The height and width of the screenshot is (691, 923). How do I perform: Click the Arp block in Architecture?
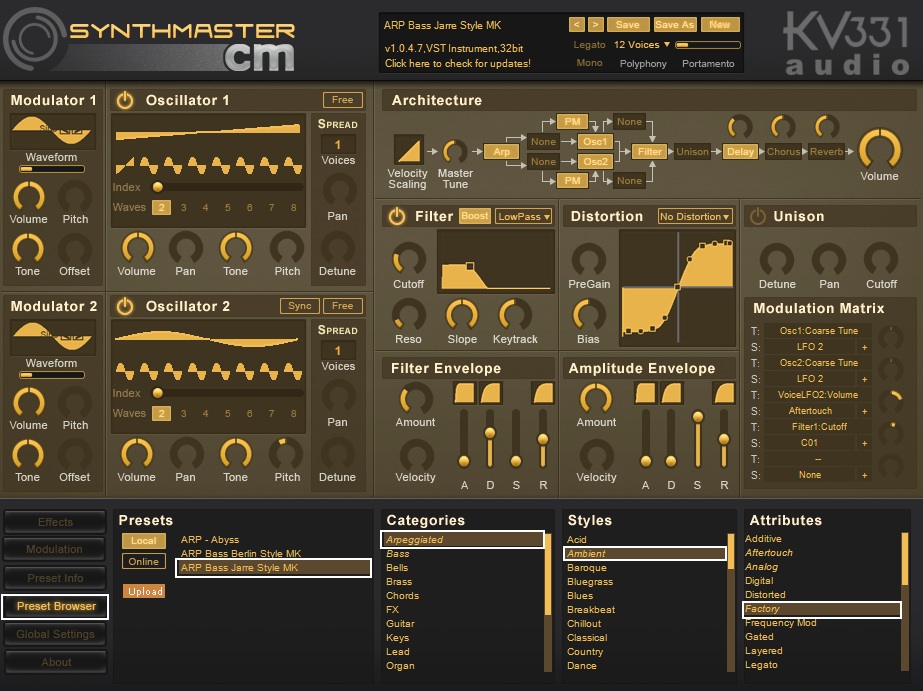(502, 152)
